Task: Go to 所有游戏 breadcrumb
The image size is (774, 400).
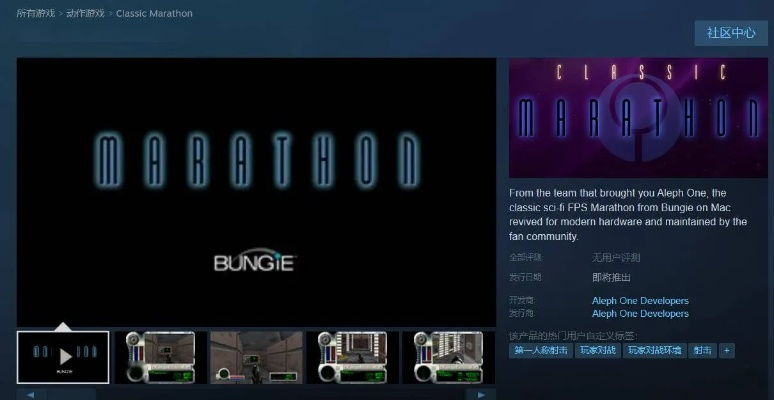Action: click(36, 14)
